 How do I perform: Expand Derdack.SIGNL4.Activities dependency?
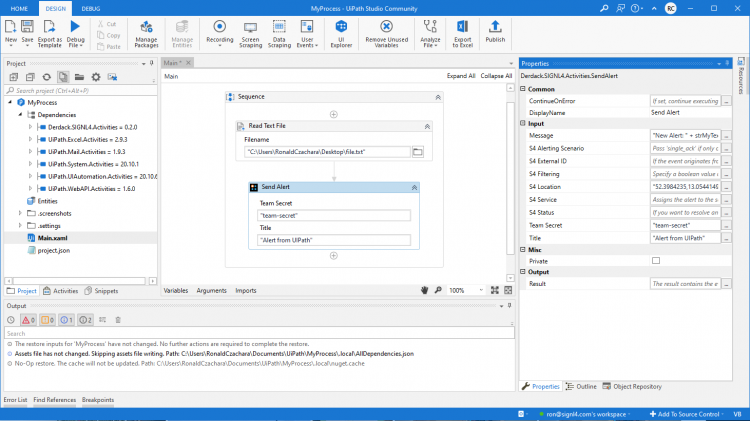click(x=31, y=127)
